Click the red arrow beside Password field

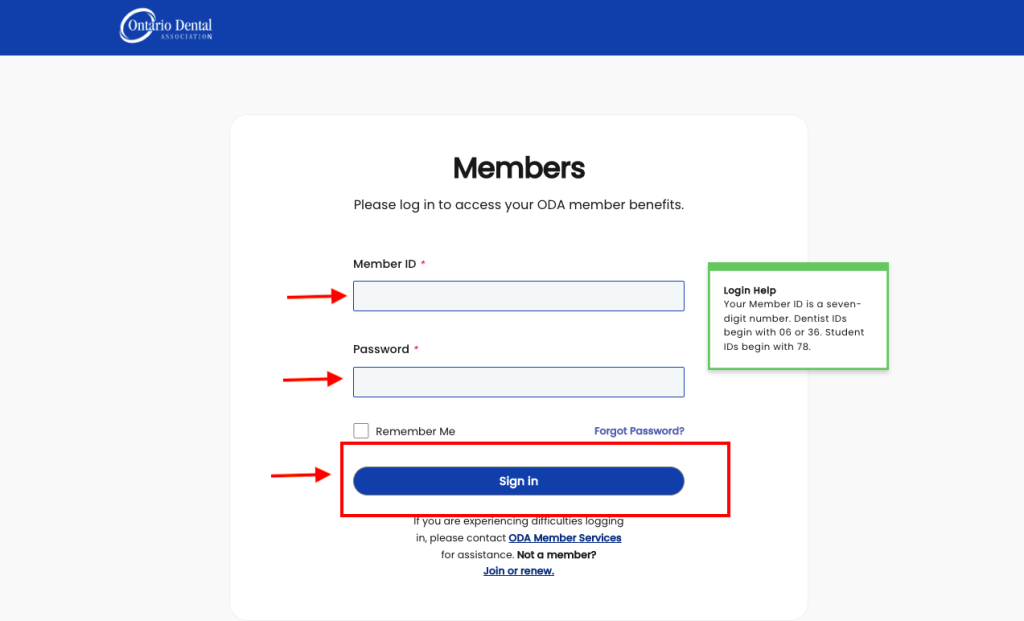[313, 379]
